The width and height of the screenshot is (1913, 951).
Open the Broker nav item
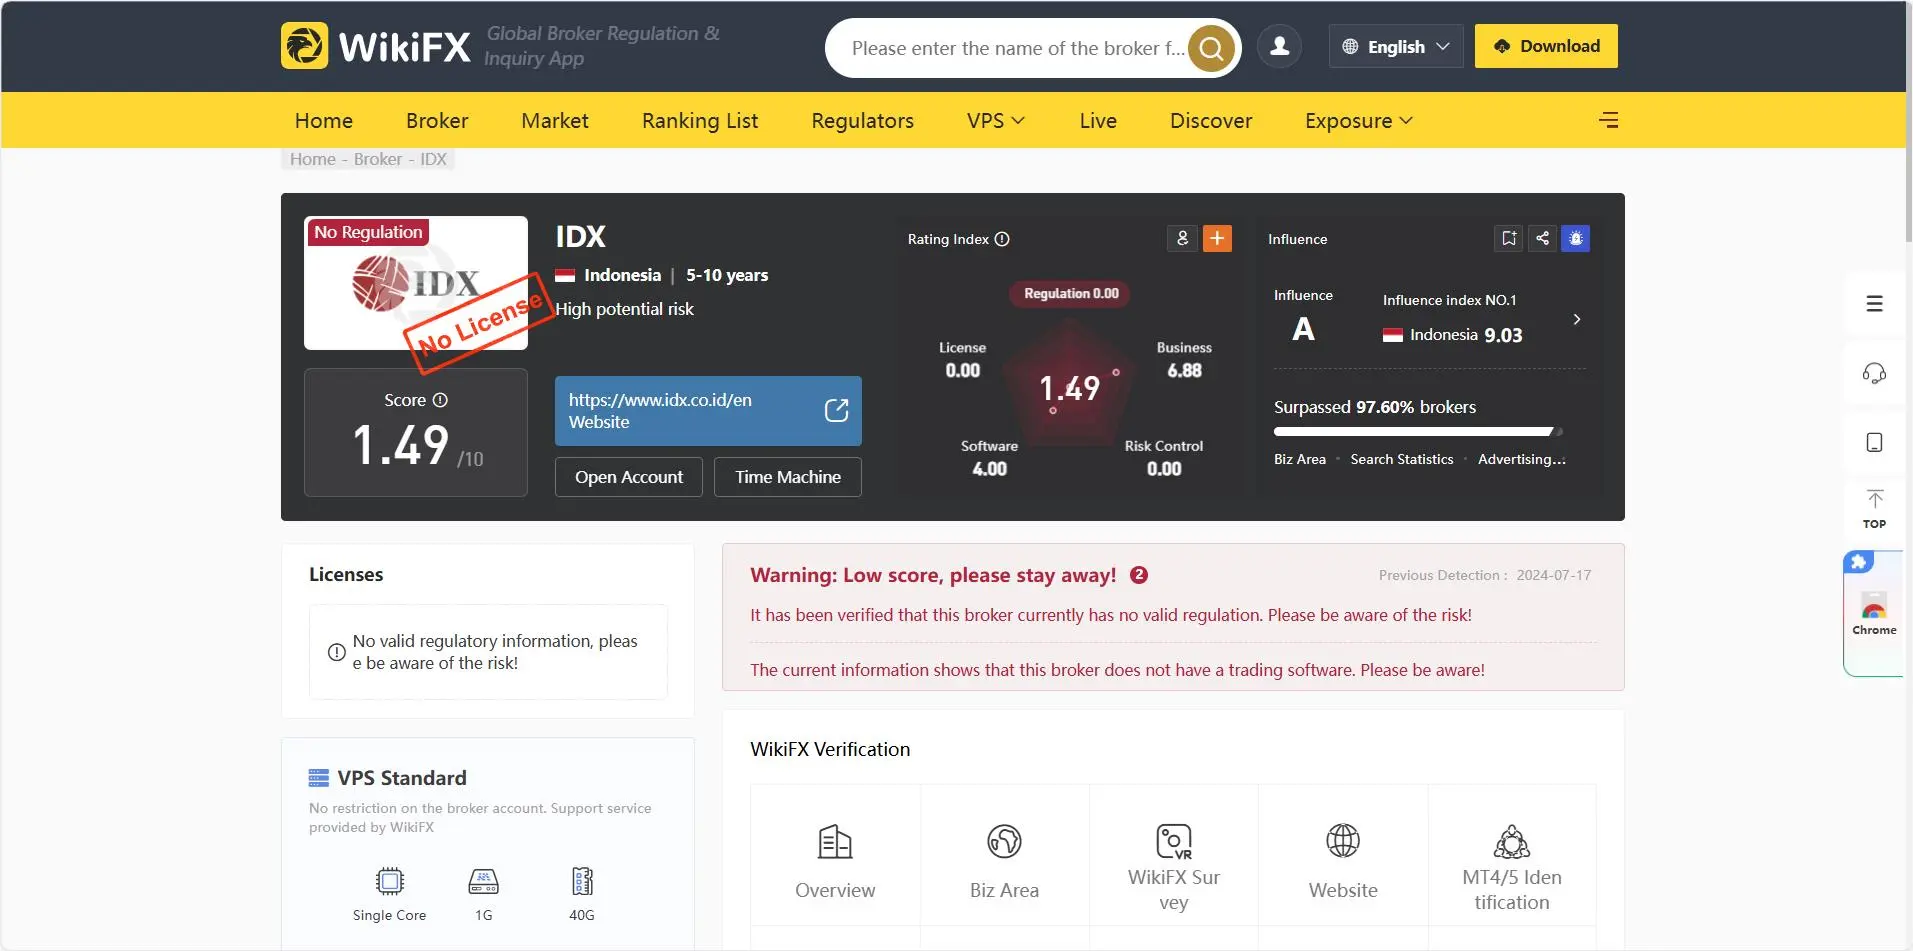click(437, 120)
